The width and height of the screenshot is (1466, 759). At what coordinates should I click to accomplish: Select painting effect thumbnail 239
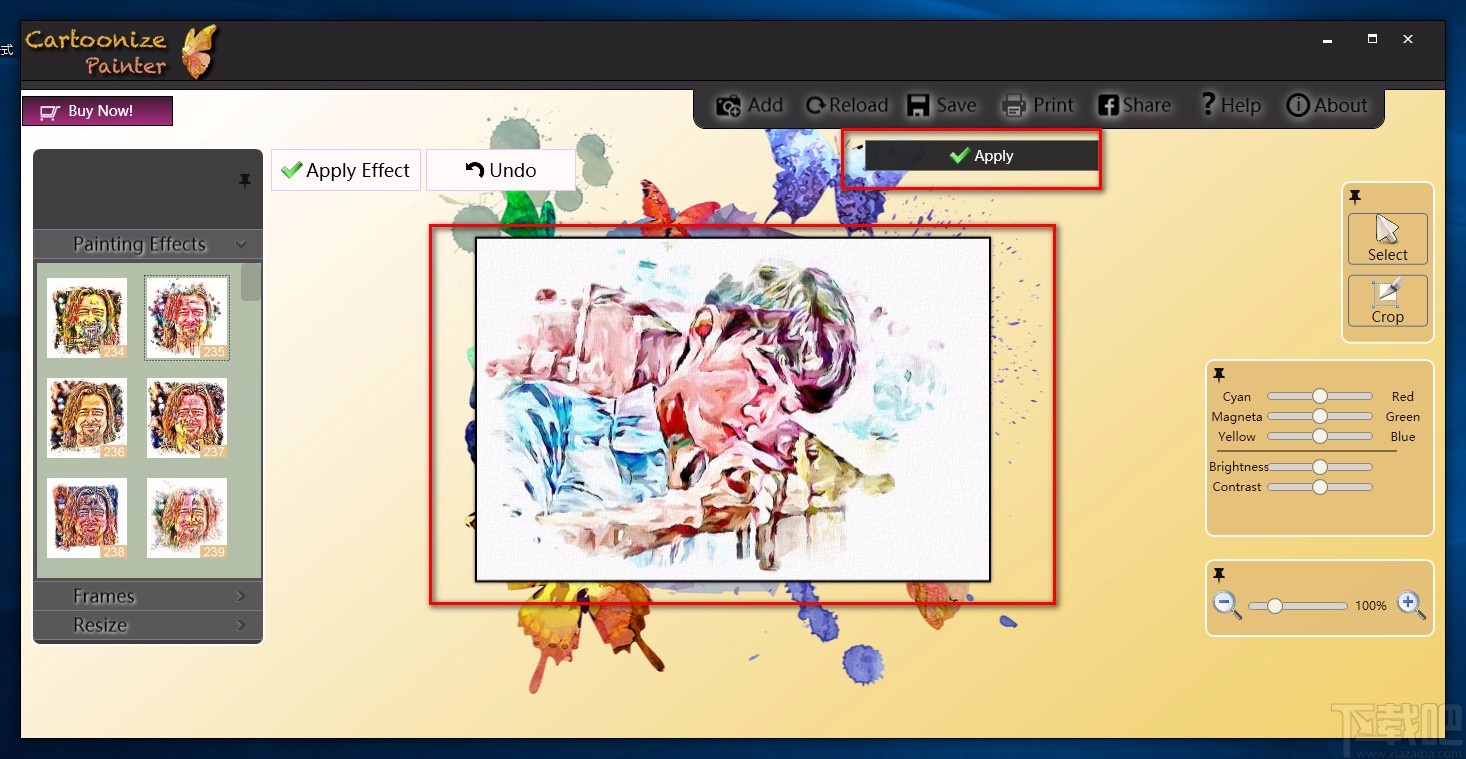(187, 518)
